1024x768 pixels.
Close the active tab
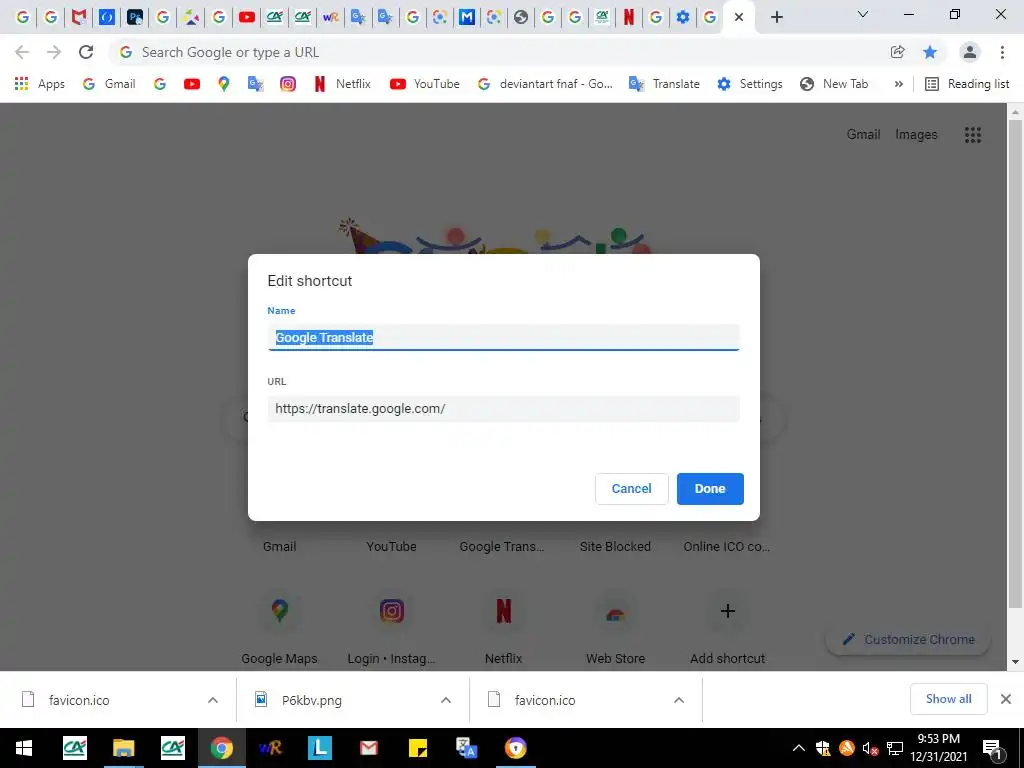coord(739,18)
